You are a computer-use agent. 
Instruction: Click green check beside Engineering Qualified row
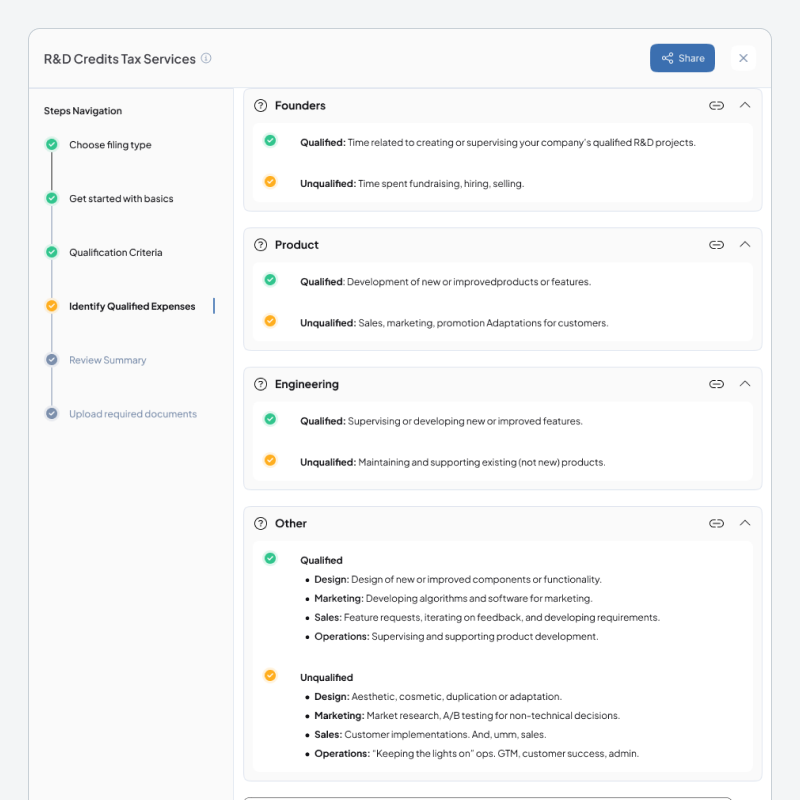pos(270,419)
